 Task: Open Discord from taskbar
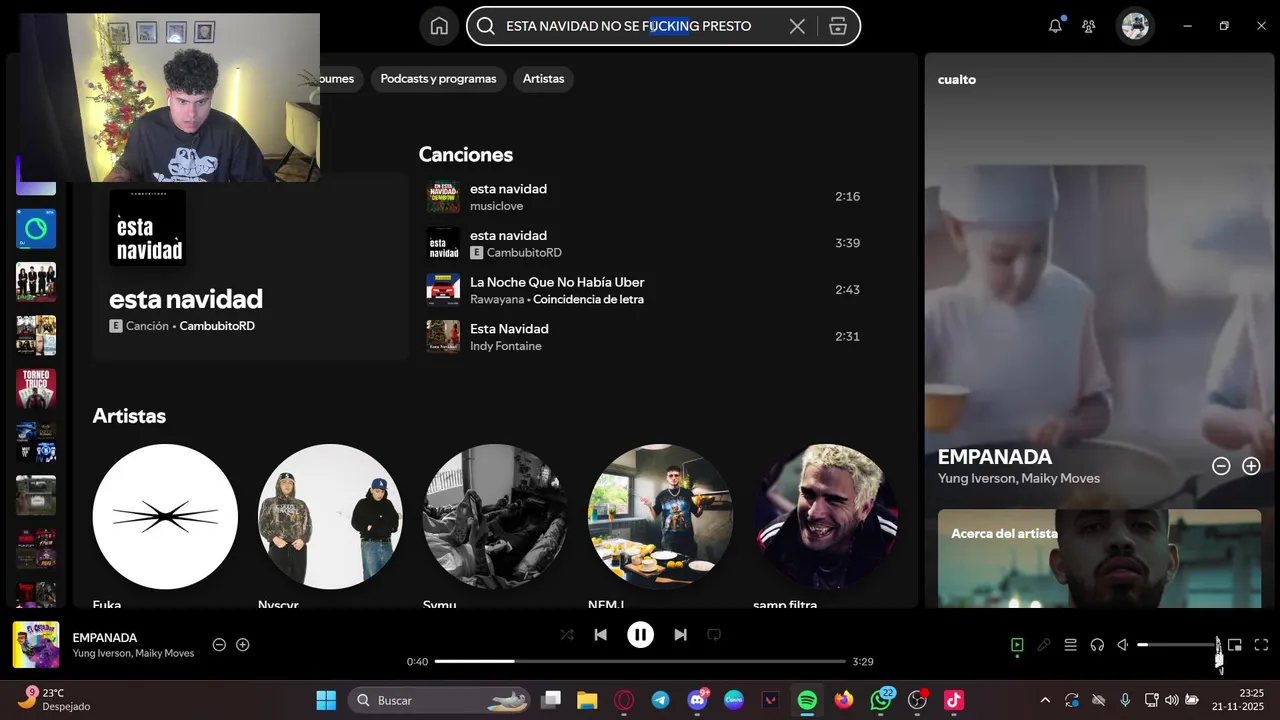click(x=698, y=700)
